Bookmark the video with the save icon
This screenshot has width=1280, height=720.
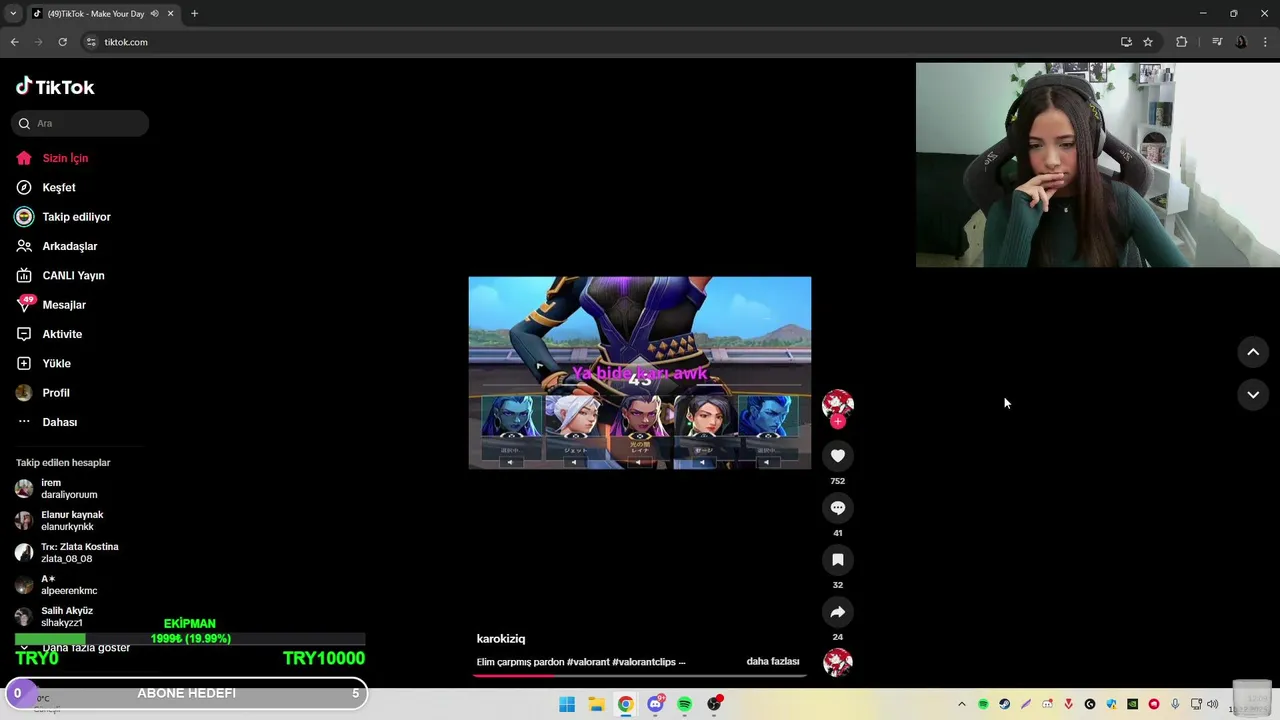pyautogui.click(x=838, y=560)
